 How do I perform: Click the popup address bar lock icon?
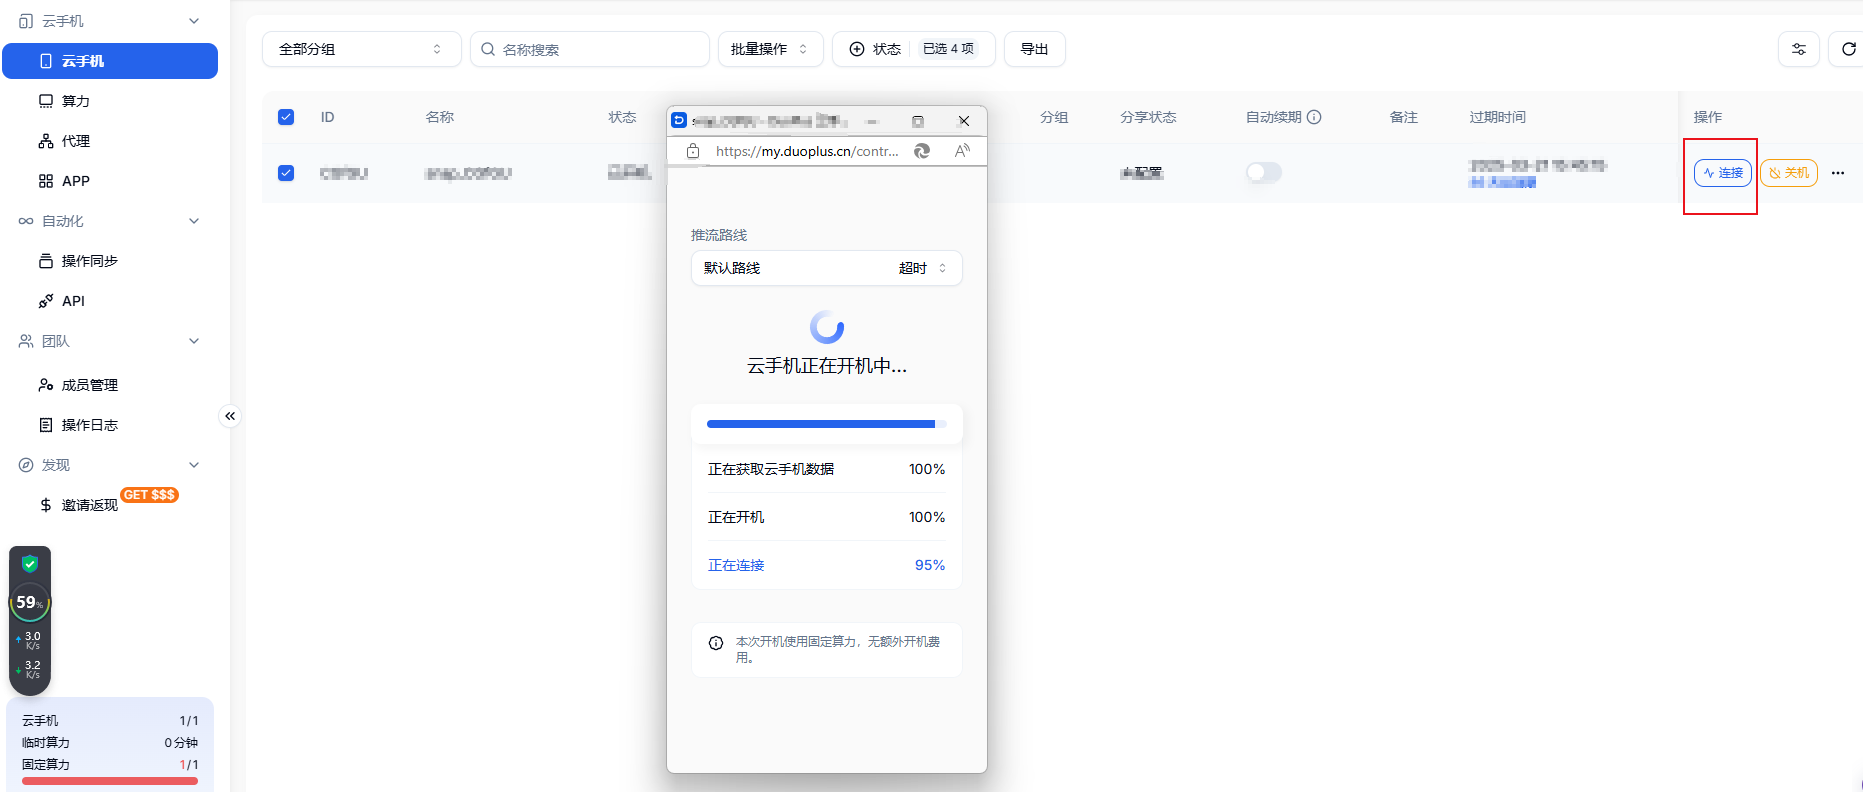pos(693,151)
